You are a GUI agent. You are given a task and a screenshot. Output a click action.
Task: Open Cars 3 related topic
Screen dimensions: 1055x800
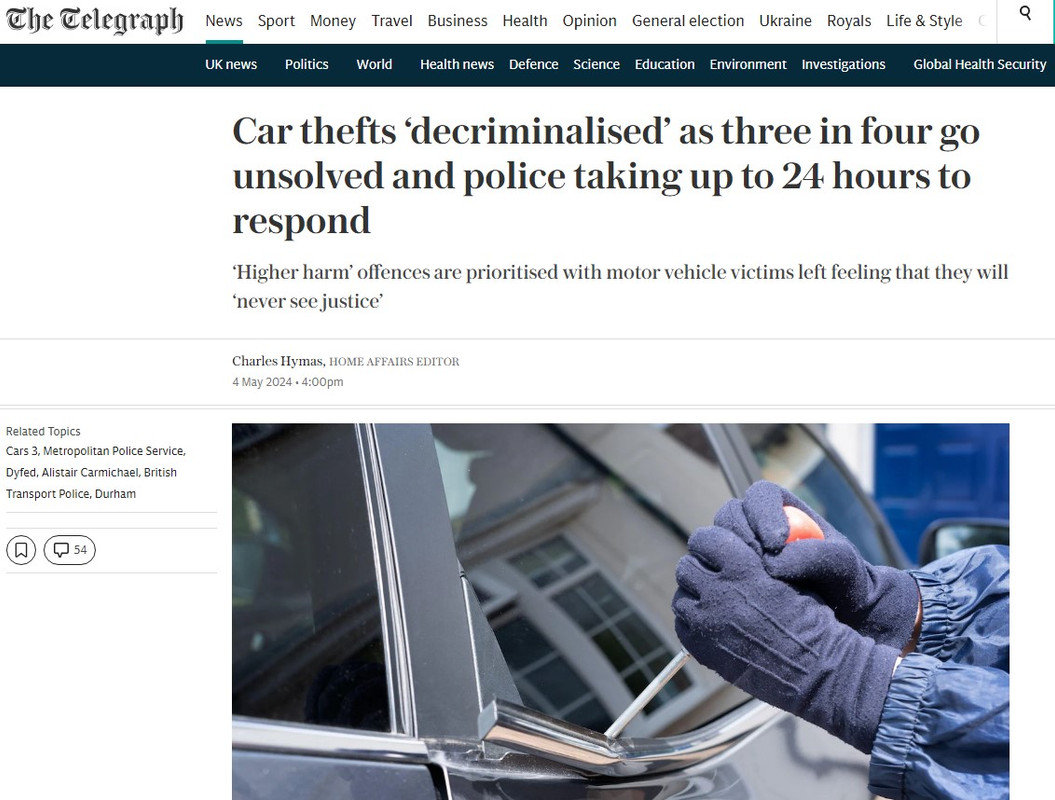click(x=22, y=451)
